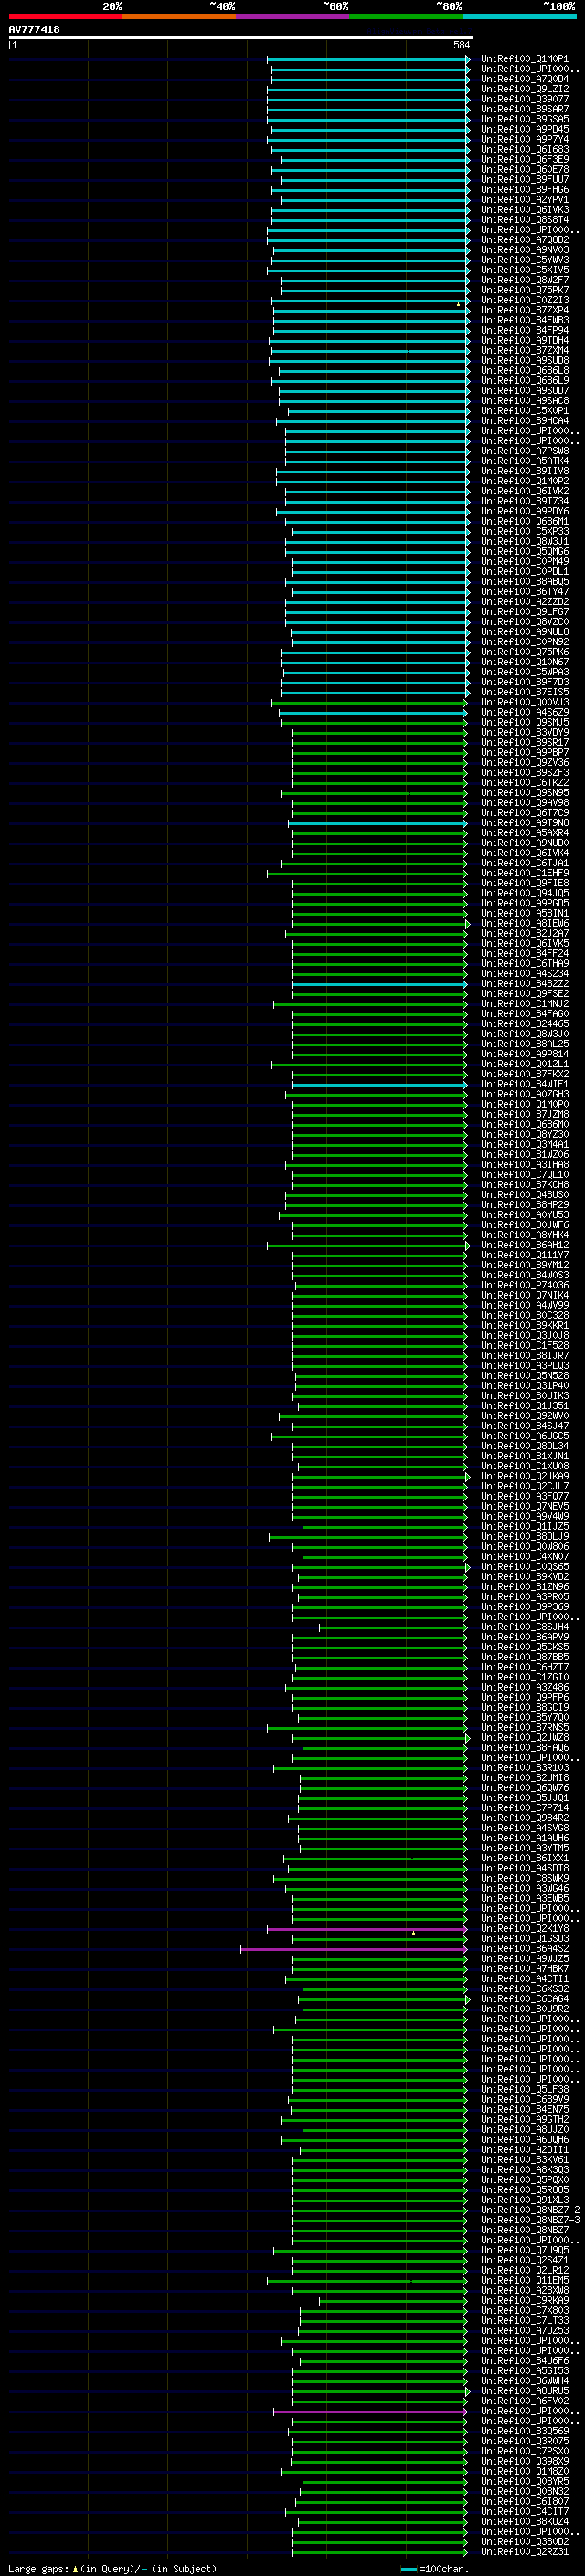Screen dimensions: 585x2576
Task: Open the UniRef100_Q2K1Y8 hit label
Action: [525, 1929]
